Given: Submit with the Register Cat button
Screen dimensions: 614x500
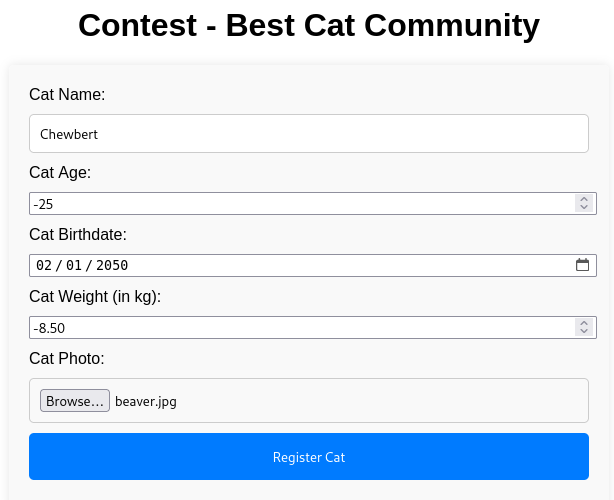Looking at the screenshot, I should click(308, 457).
